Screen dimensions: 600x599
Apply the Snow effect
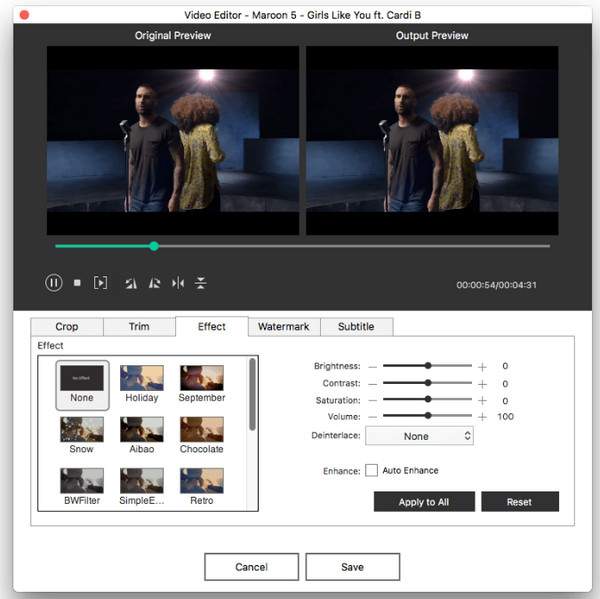pos(82,436)
